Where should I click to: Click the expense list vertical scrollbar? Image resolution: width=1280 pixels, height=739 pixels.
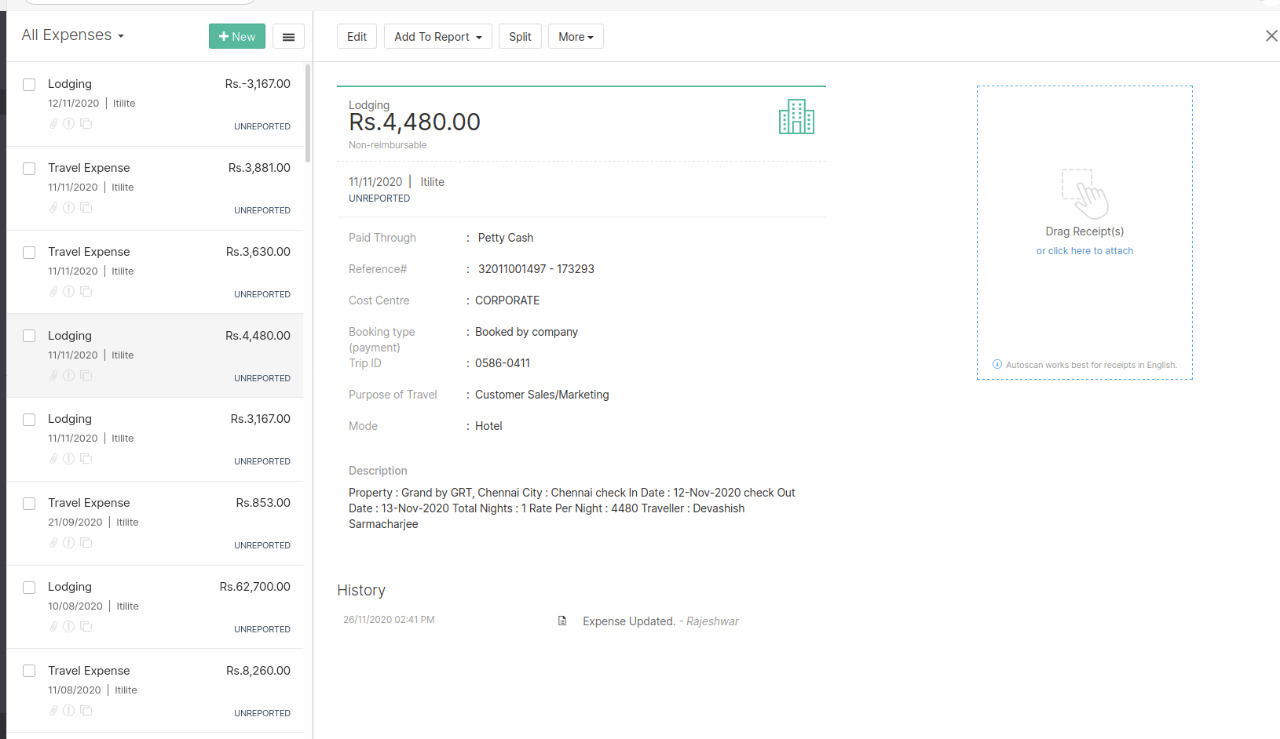307,112
